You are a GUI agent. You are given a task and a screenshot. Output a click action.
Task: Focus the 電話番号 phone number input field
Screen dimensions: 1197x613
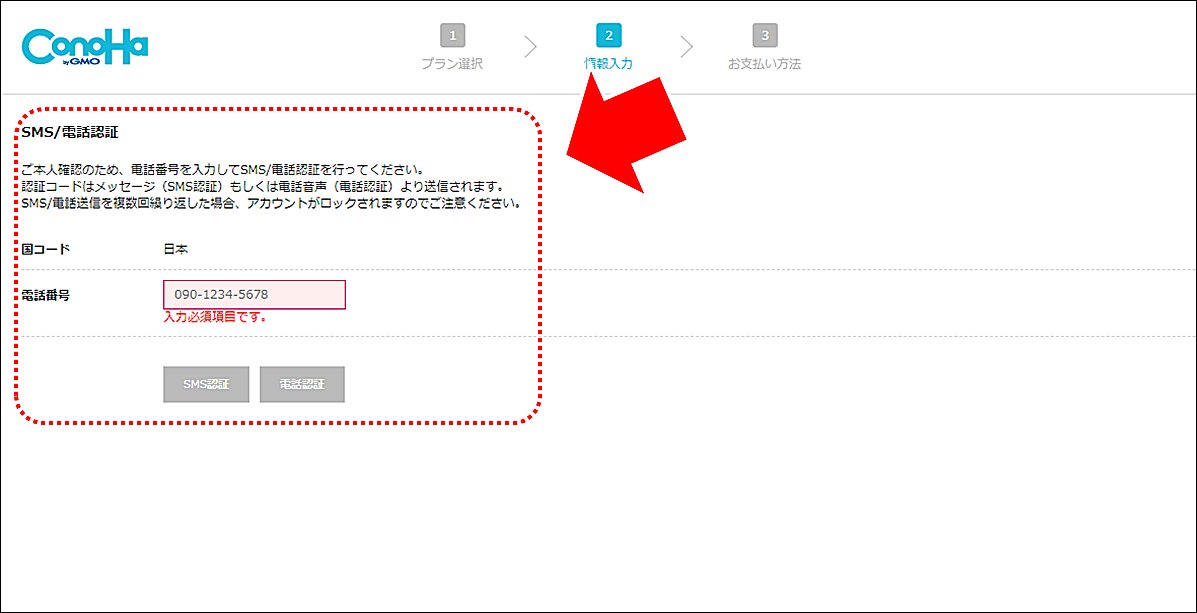point(254,295)
